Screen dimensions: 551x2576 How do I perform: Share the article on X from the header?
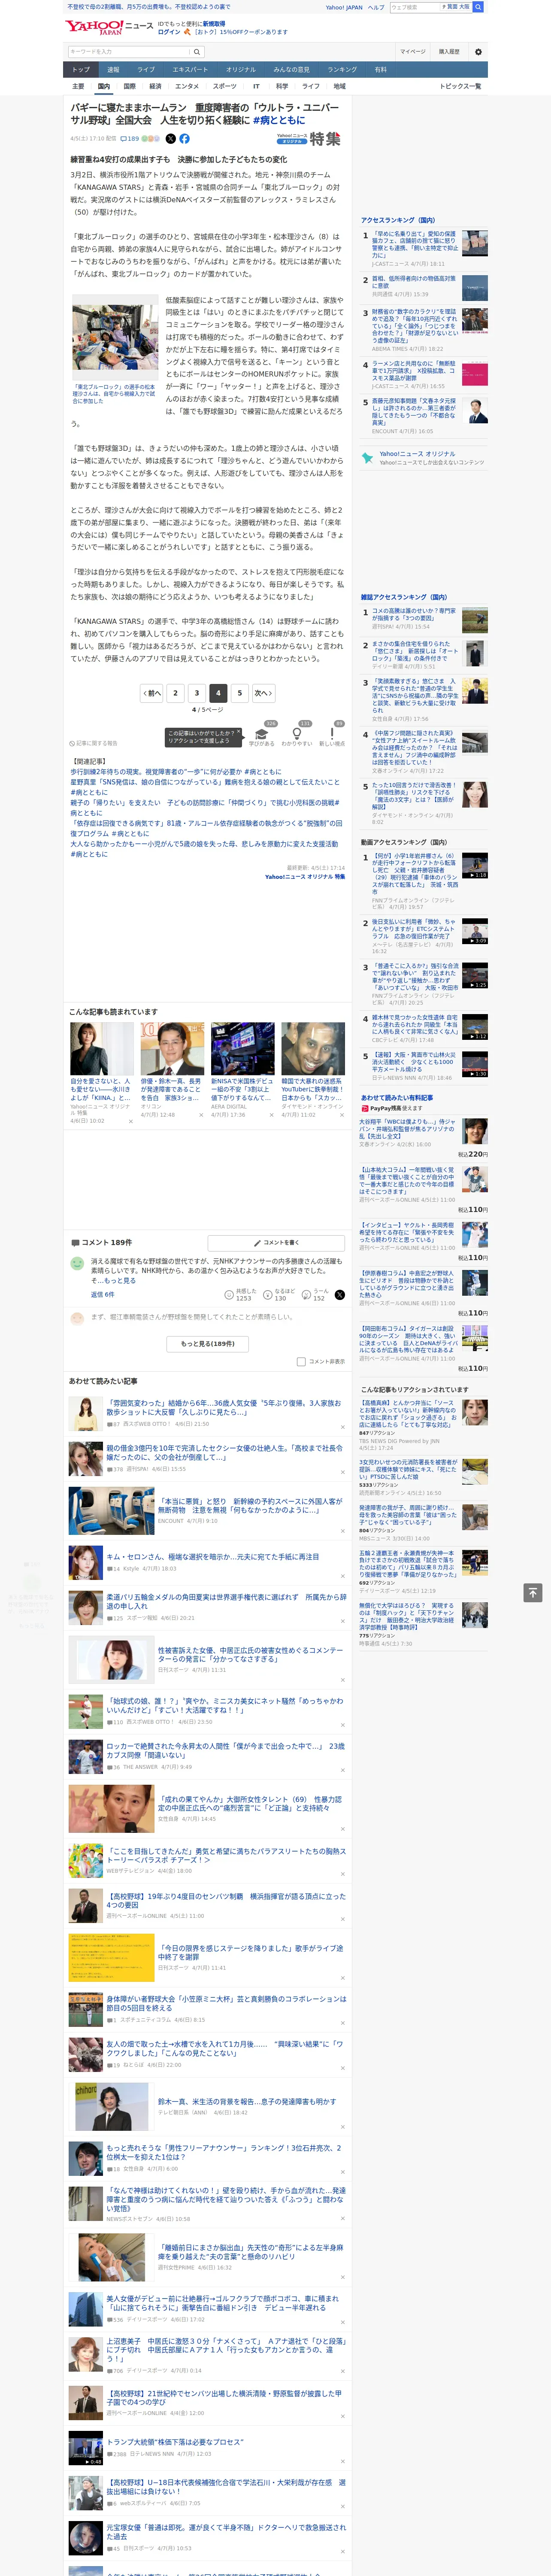pyautogui.click(x=170, y=139)
